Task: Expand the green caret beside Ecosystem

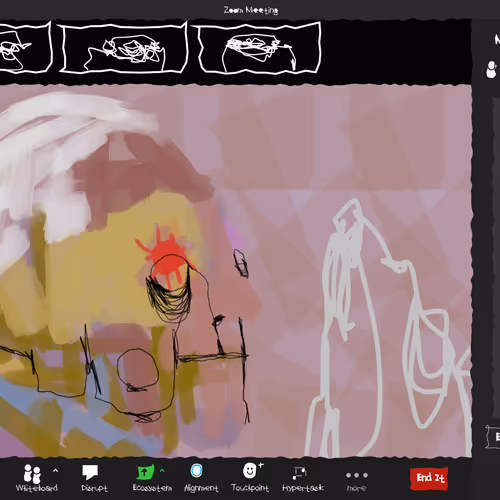Action: 162,471
